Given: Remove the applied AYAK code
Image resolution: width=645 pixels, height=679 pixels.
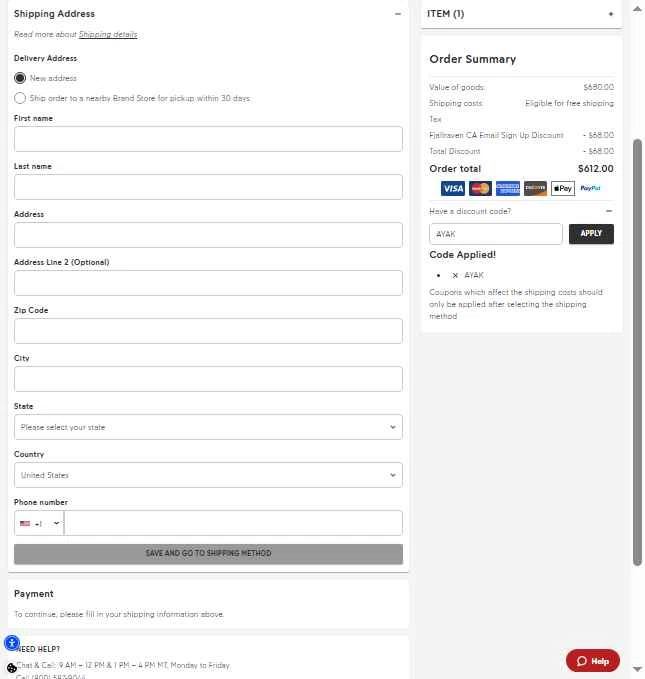Looking at the screenshot, I should pos(455,275).
